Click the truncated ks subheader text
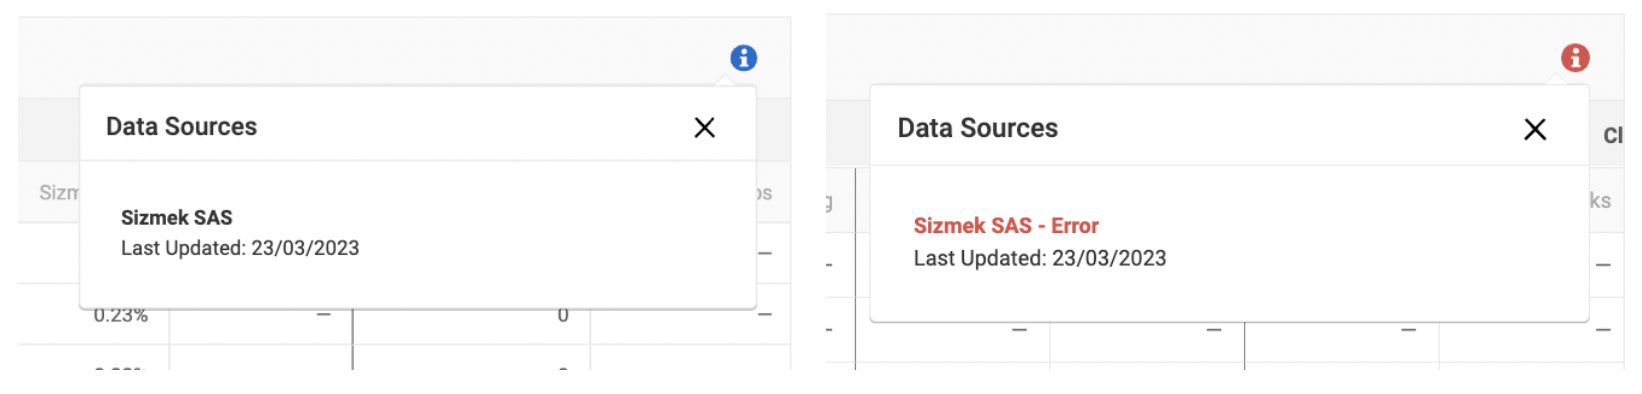This screenshot has height=394, width=1642. coord(1600,200)
